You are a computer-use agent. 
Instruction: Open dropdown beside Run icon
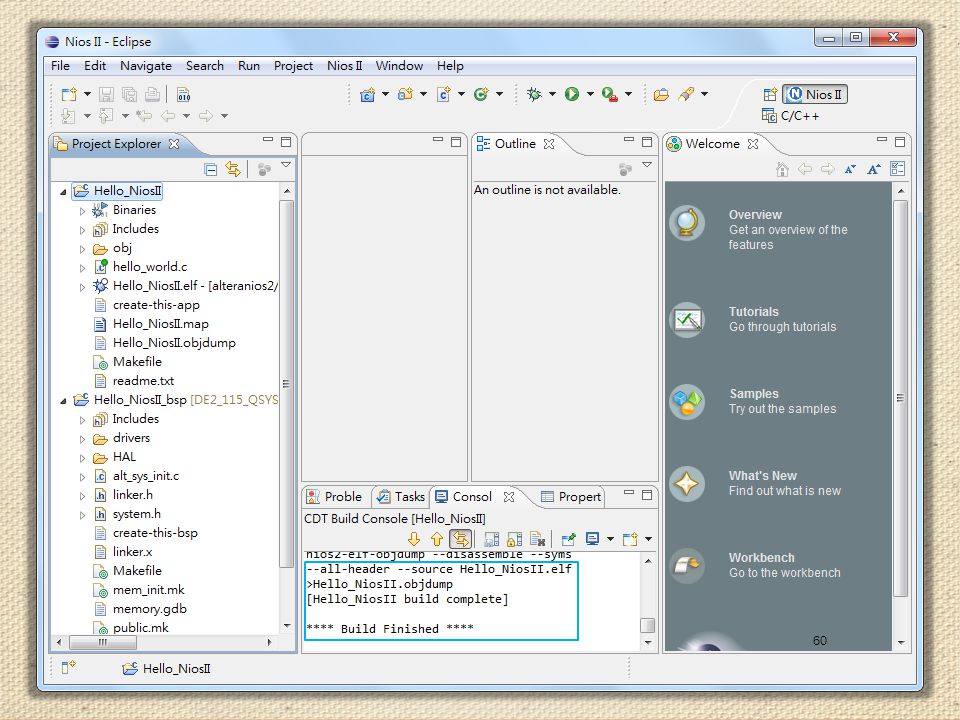[x=590, y=94]
